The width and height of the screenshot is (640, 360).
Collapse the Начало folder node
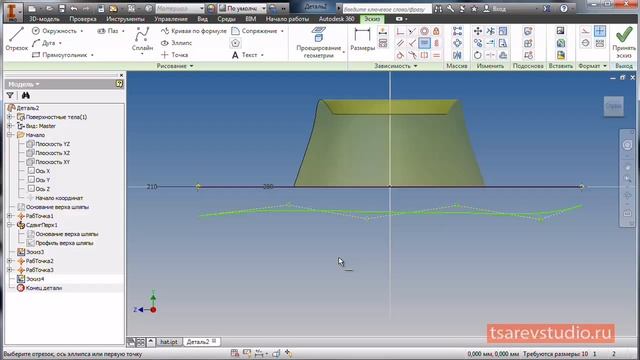point(10,135)
